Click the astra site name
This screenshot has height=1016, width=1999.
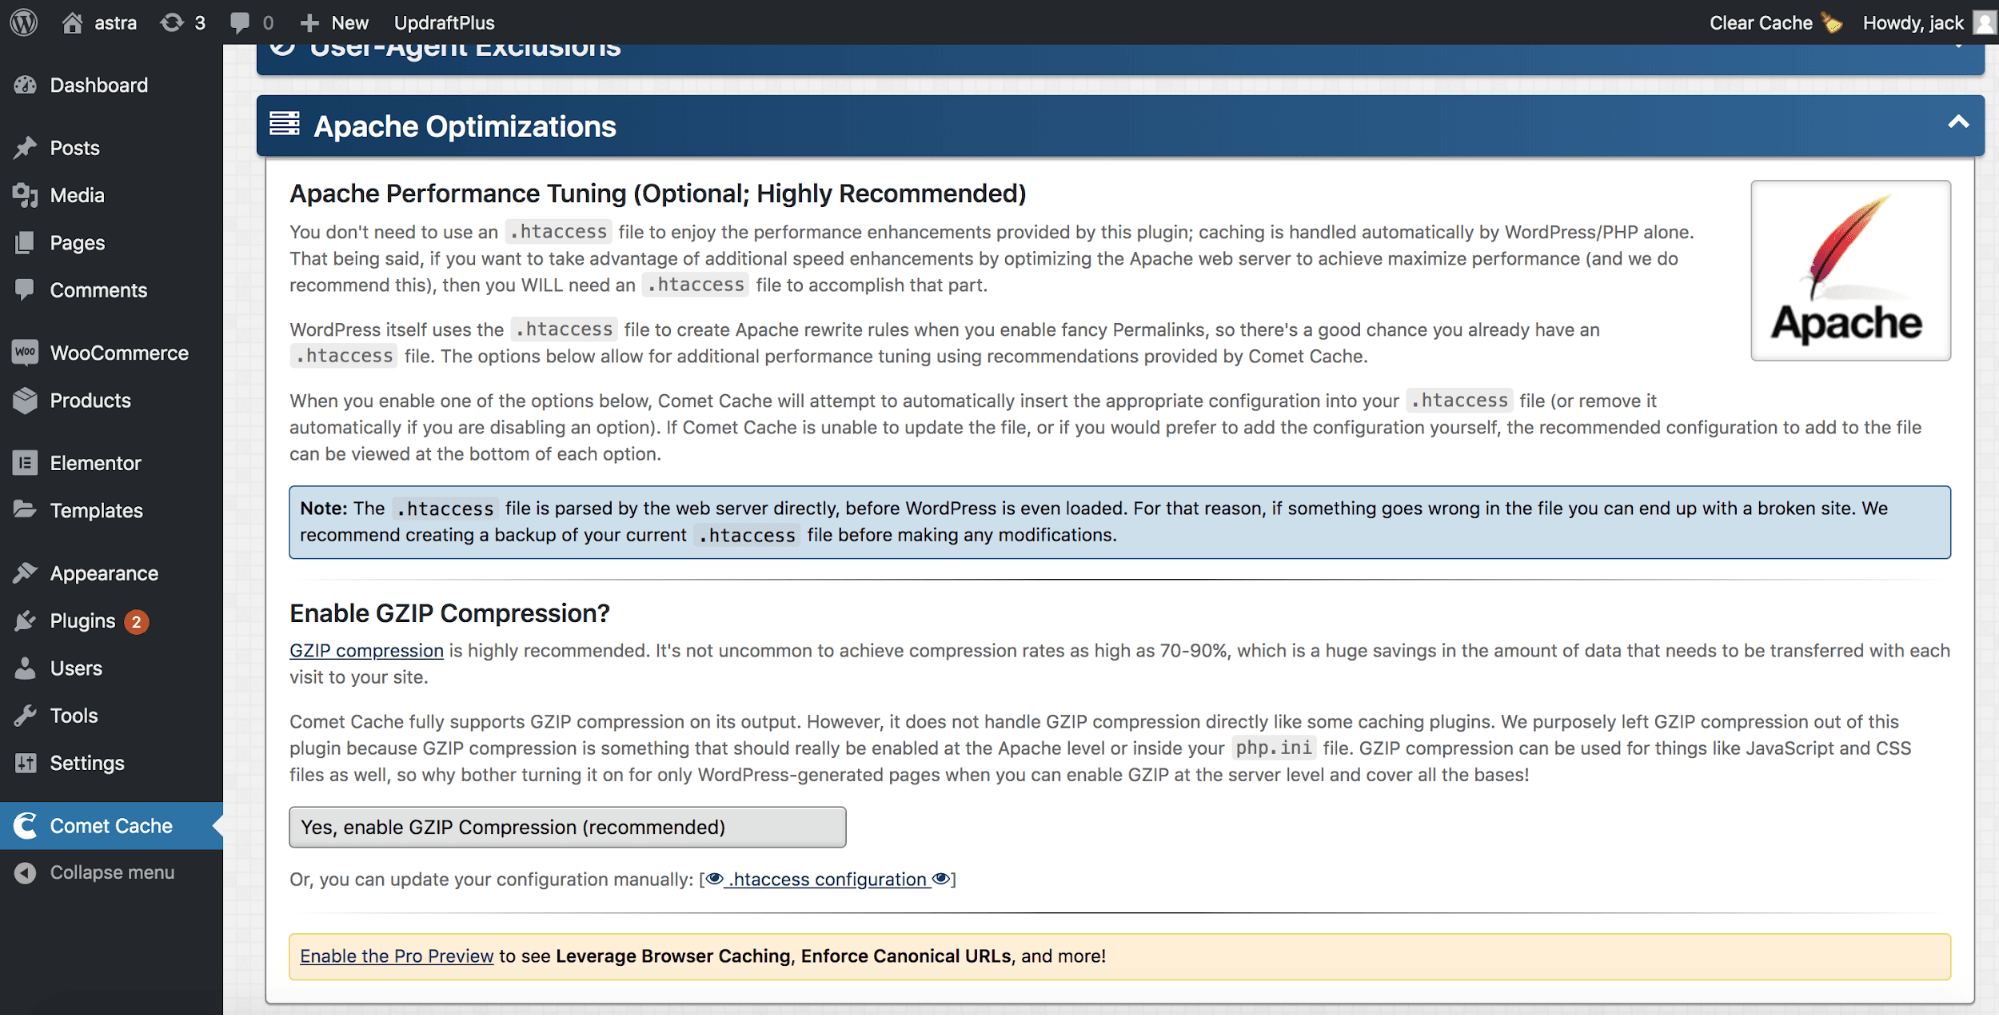click(x=115, y=23)
